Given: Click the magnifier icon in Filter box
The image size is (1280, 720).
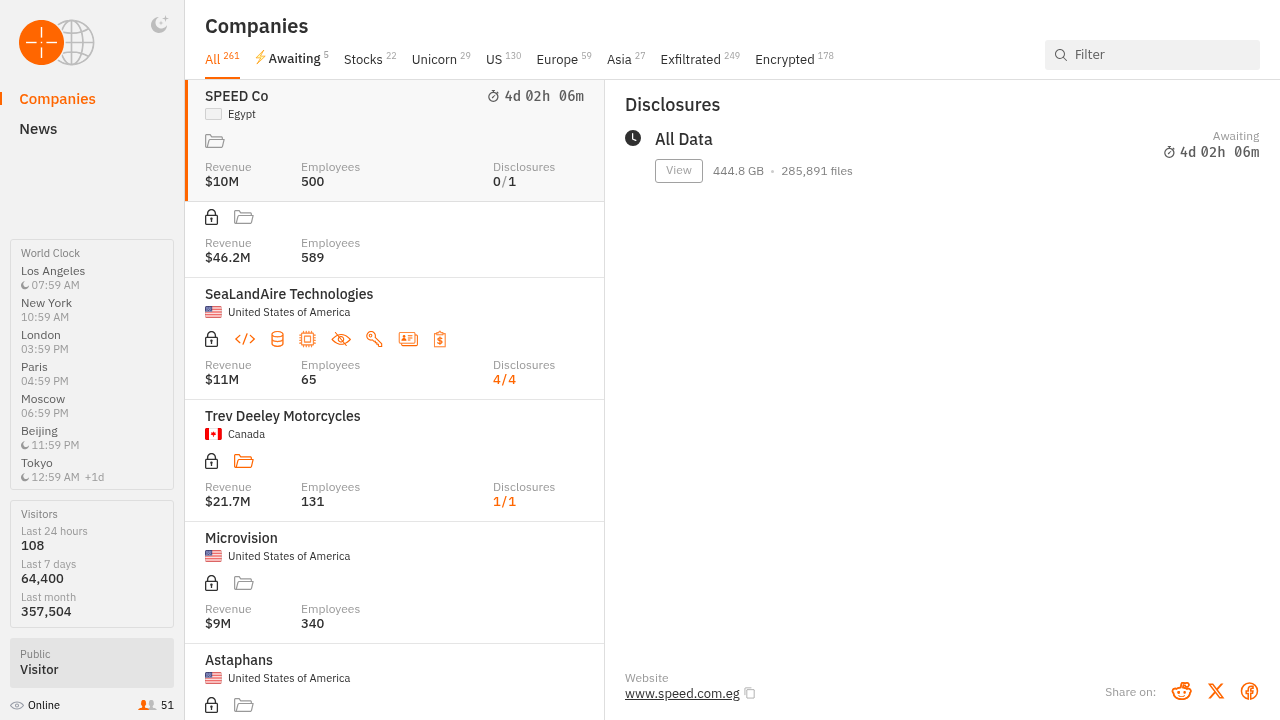Looking at the screenshot, I should pyautogui.click(x=1061, y=55).
